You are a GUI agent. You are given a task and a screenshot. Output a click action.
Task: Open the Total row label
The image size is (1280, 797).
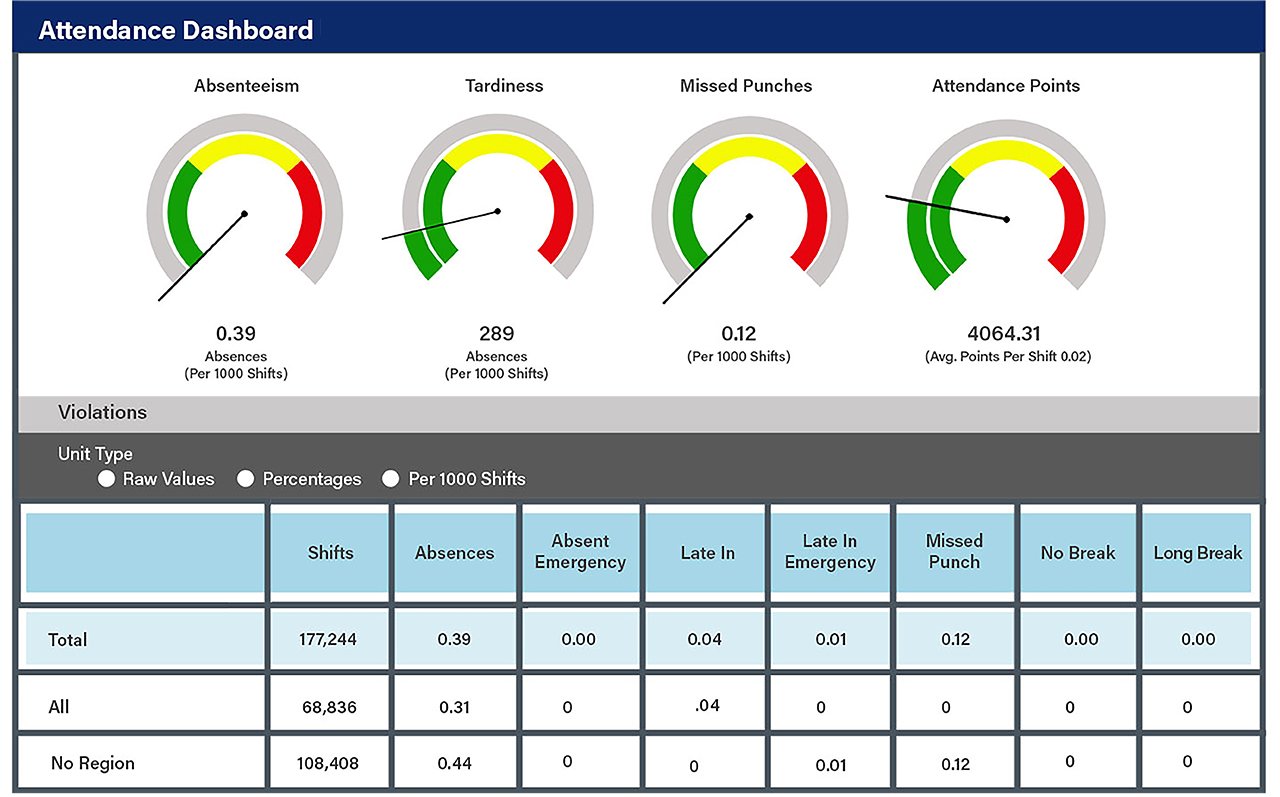(x=68, y=640)
